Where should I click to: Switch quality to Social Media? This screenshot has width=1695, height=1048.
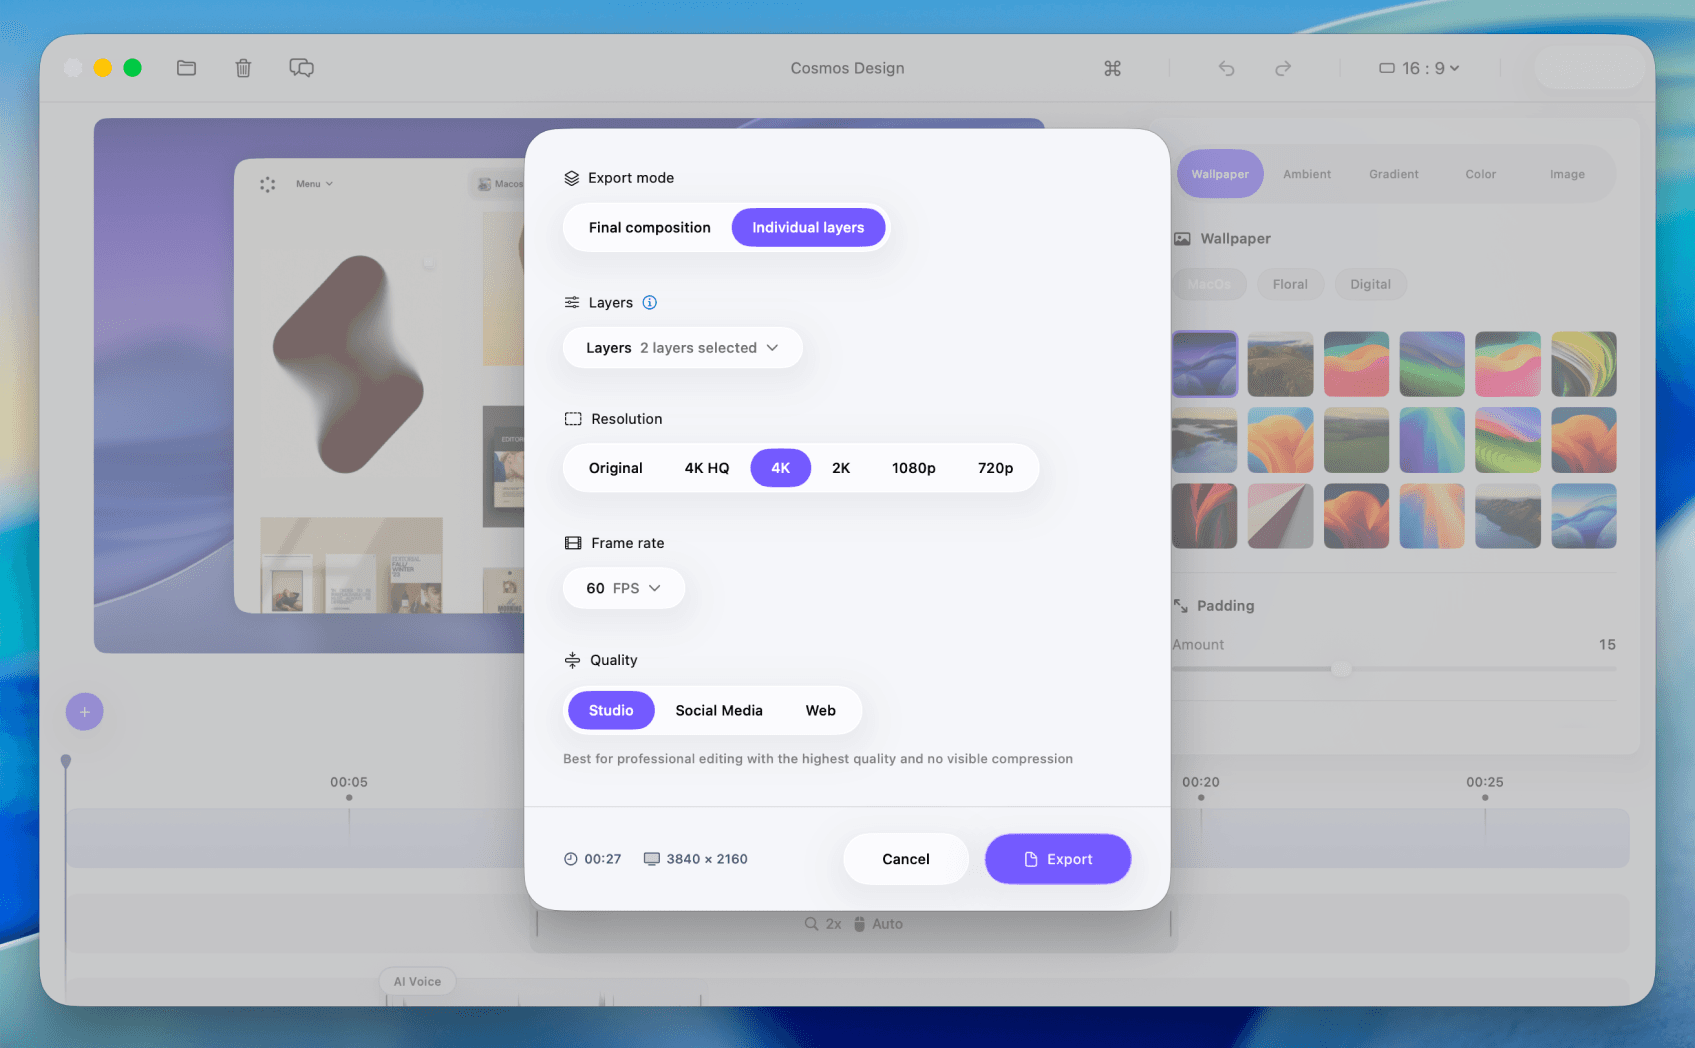719,710
